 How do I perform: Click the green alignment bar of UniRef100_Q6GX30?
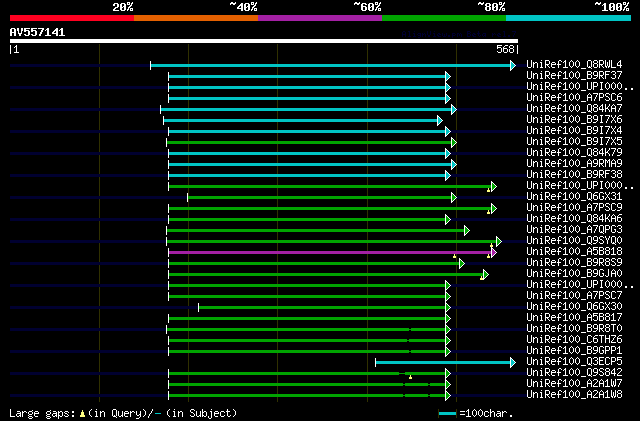coord(322,307)
